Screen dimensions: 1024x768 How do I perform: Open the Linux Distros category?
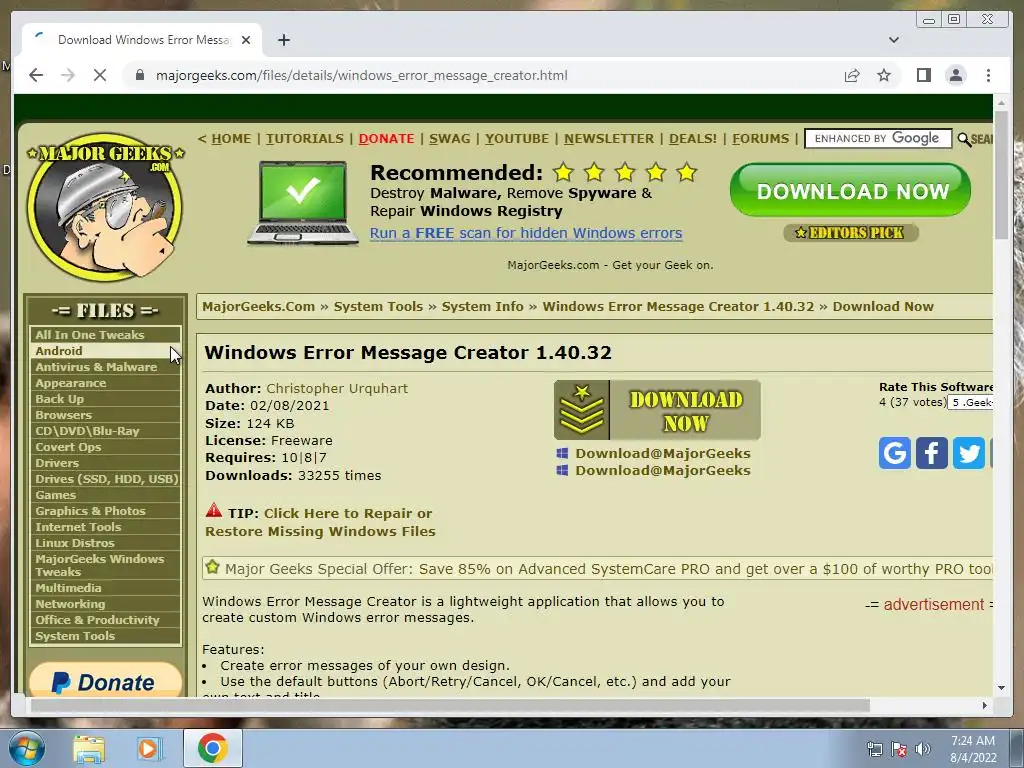pos(105,543)
